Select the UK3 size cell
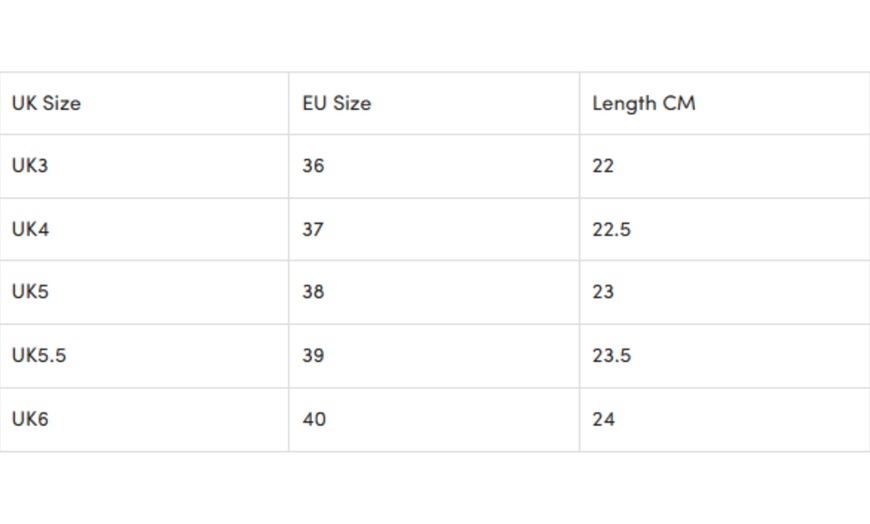The width and height of the screenshot is (870, 524). (x=30, y=166)
